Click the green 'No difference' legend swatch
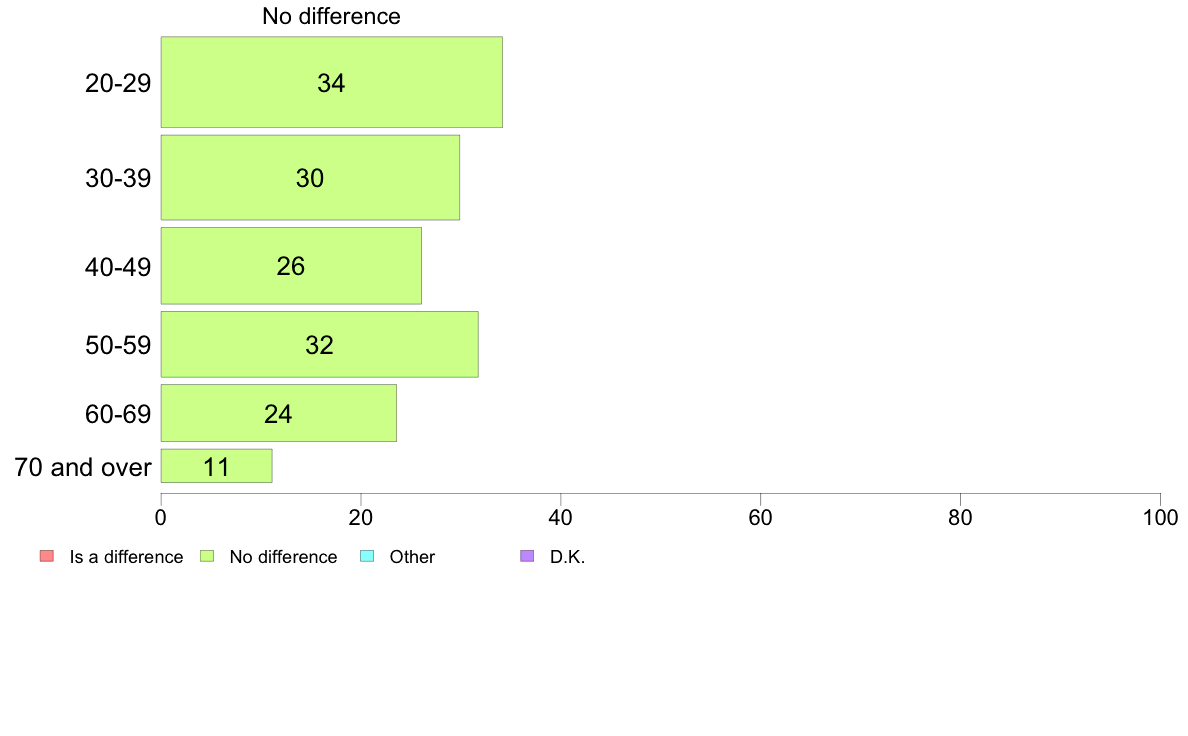This screenshot has height=736, width=1188. click(207, 556)
